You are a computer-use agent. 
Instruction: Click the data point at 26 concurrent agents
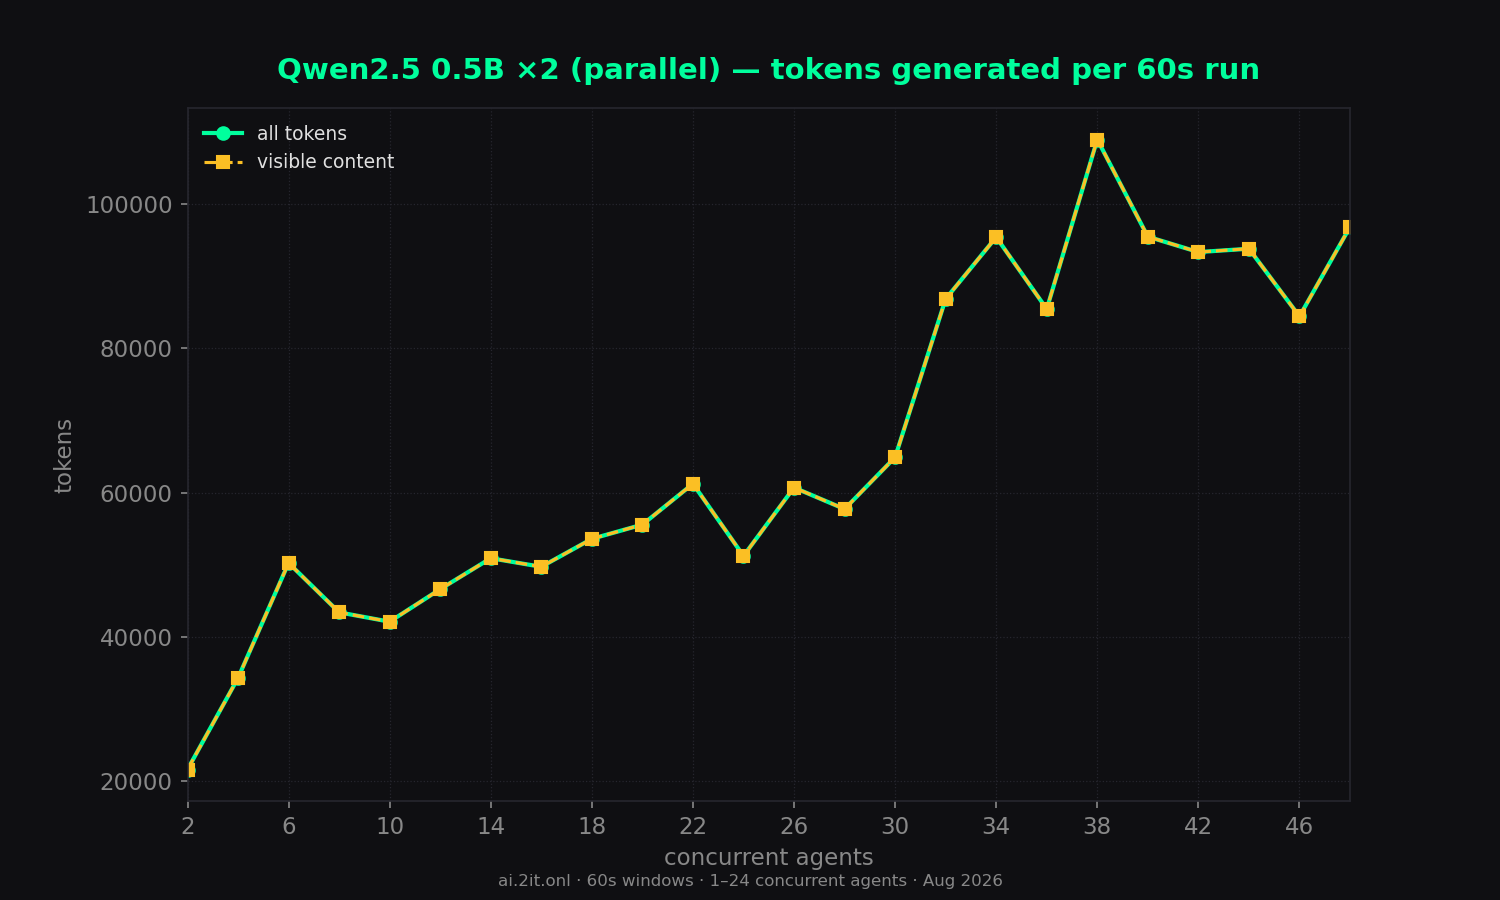click(x=794, y=488)
